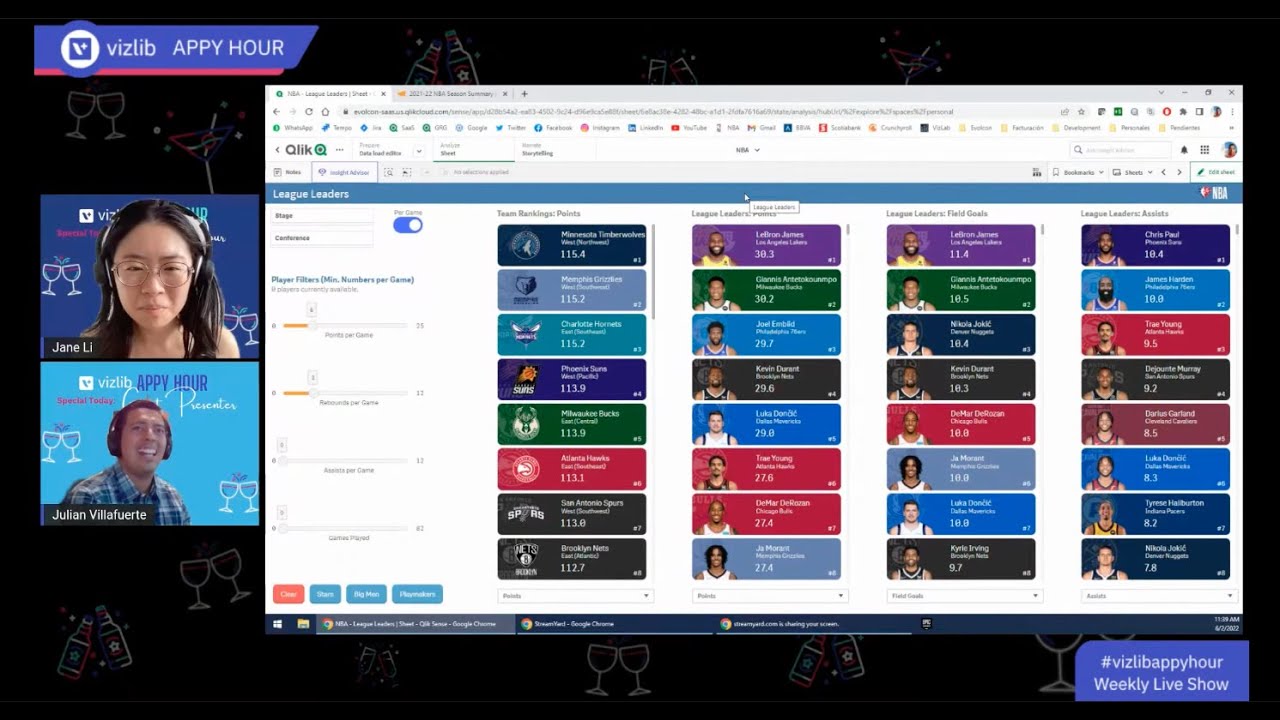Select Minnesota Timberwolves team card
The height and width of the screenshot is (720, 1280).
click(571, 245)
